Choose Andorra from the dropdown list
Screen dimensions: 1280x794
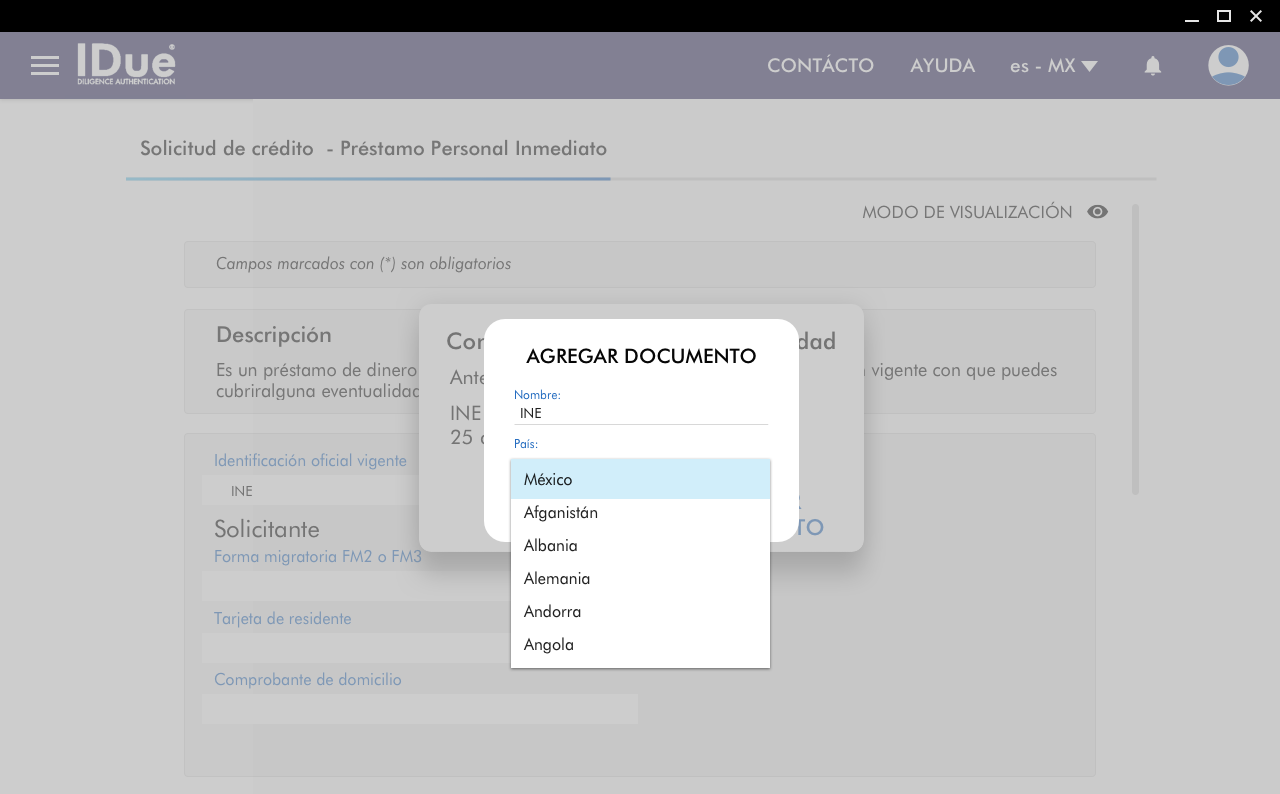[x=640, y=612]
